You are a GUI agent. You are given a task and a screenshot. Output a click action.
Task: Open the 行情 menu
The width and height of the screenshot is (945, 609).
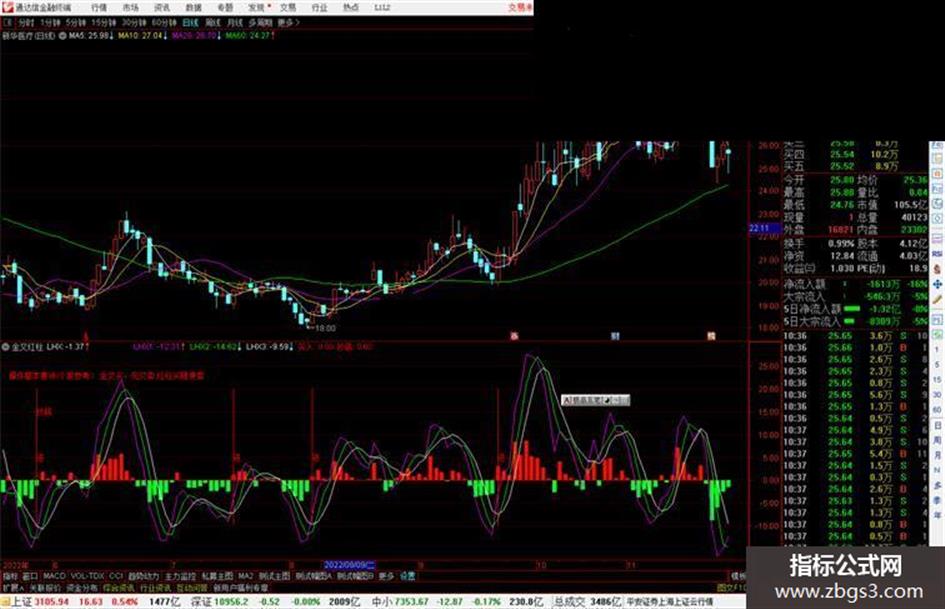pos(99,8)
